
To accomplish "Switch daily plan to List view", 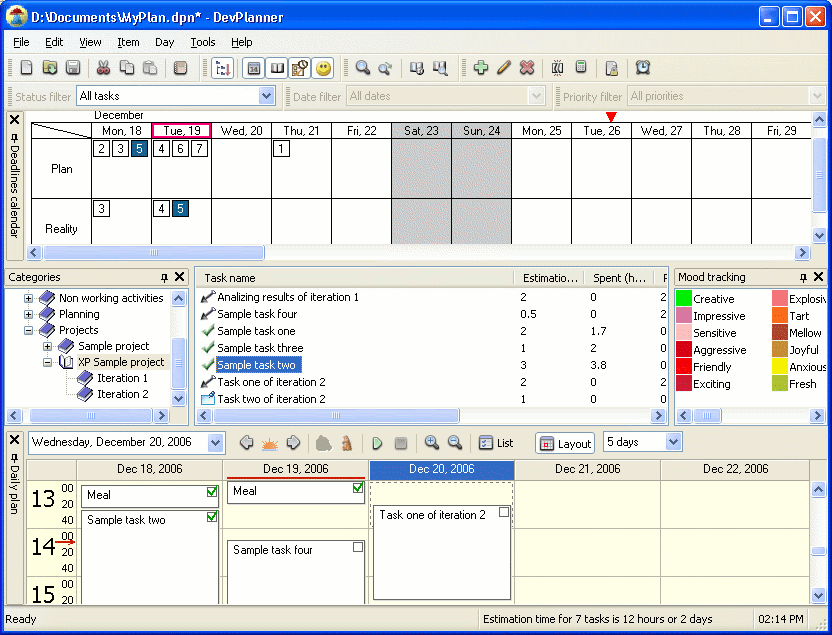I will tap(496, 443).
